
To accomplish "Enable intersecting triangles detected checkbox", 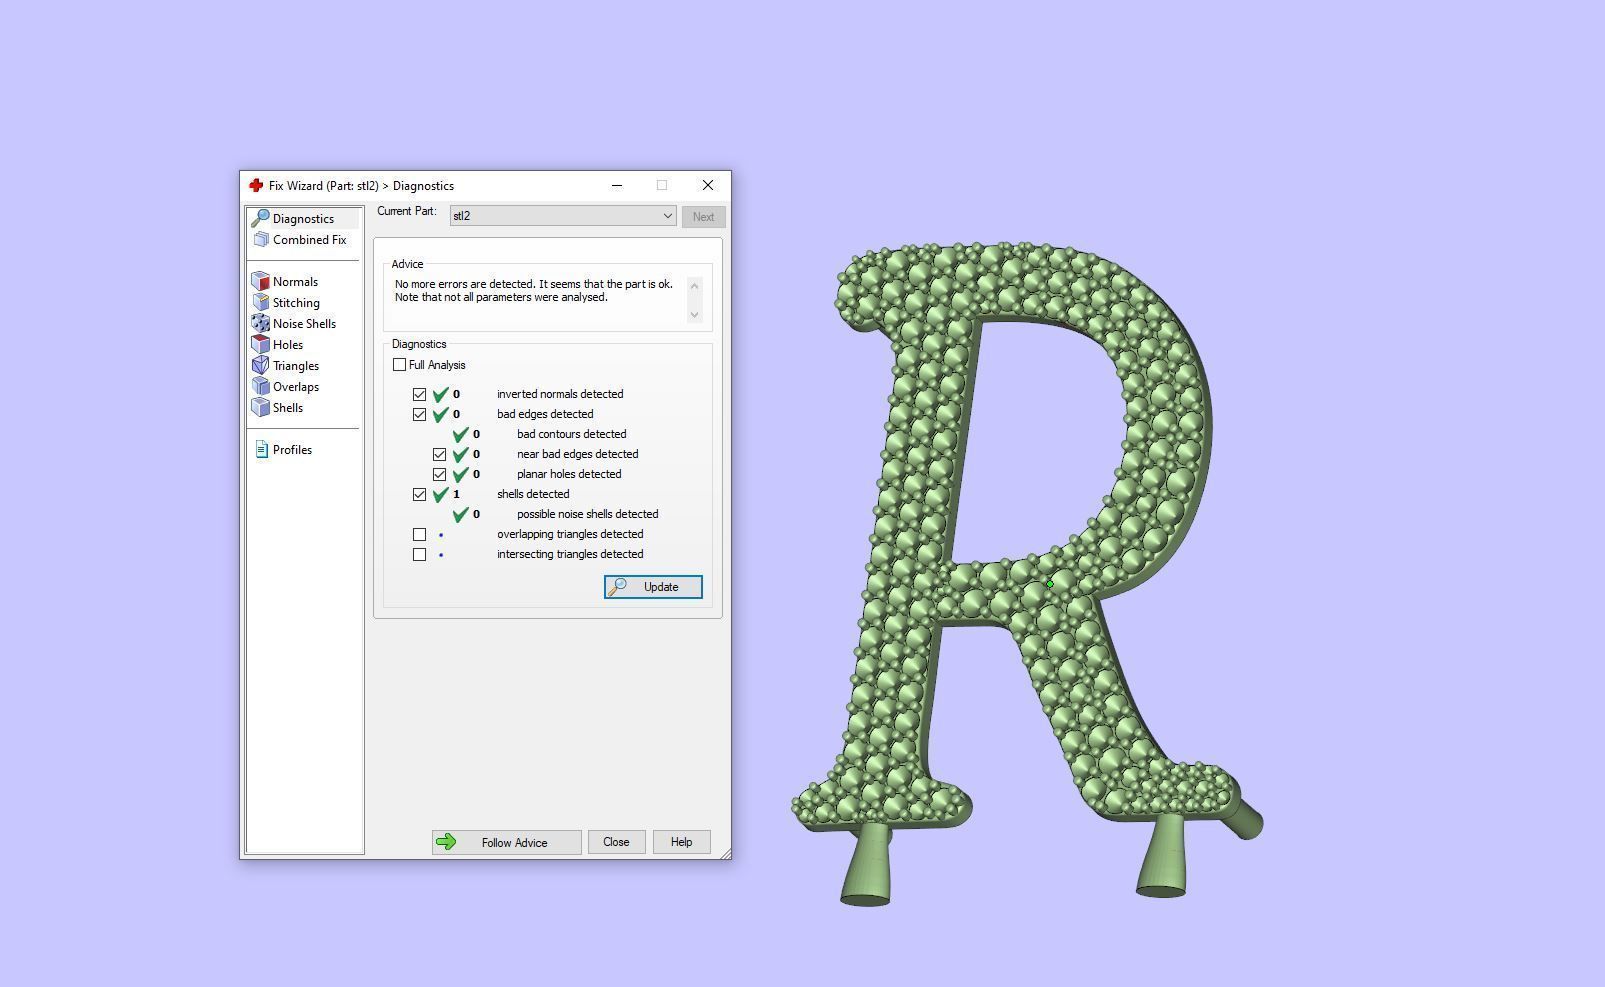I will 420,554.
